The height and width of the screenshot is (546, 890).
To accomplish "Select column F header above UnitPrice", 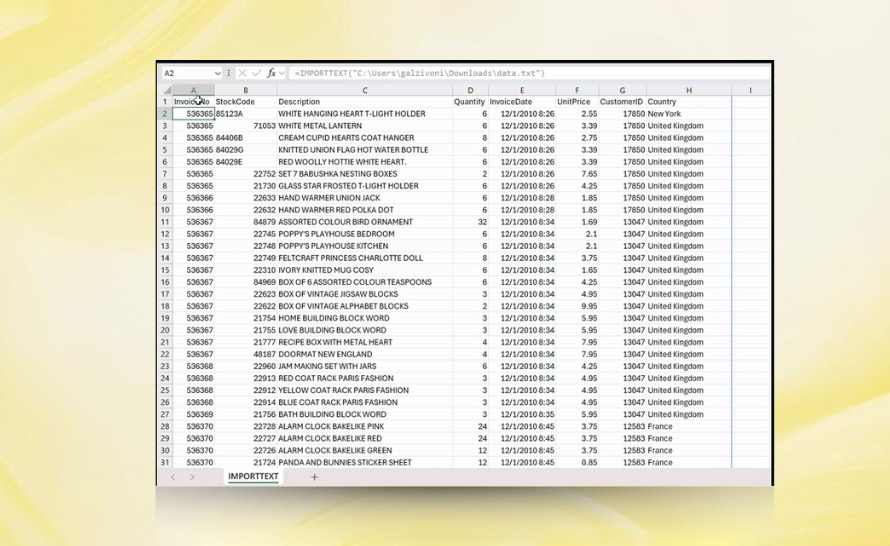I will pyautogui.click(x=576, y=90).
